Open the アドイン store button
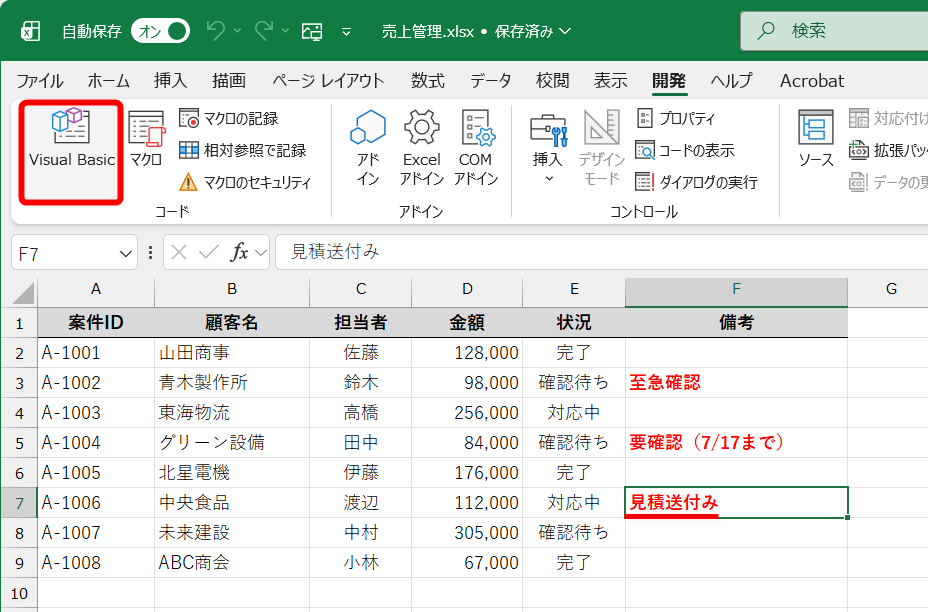 tap(368, 148)
